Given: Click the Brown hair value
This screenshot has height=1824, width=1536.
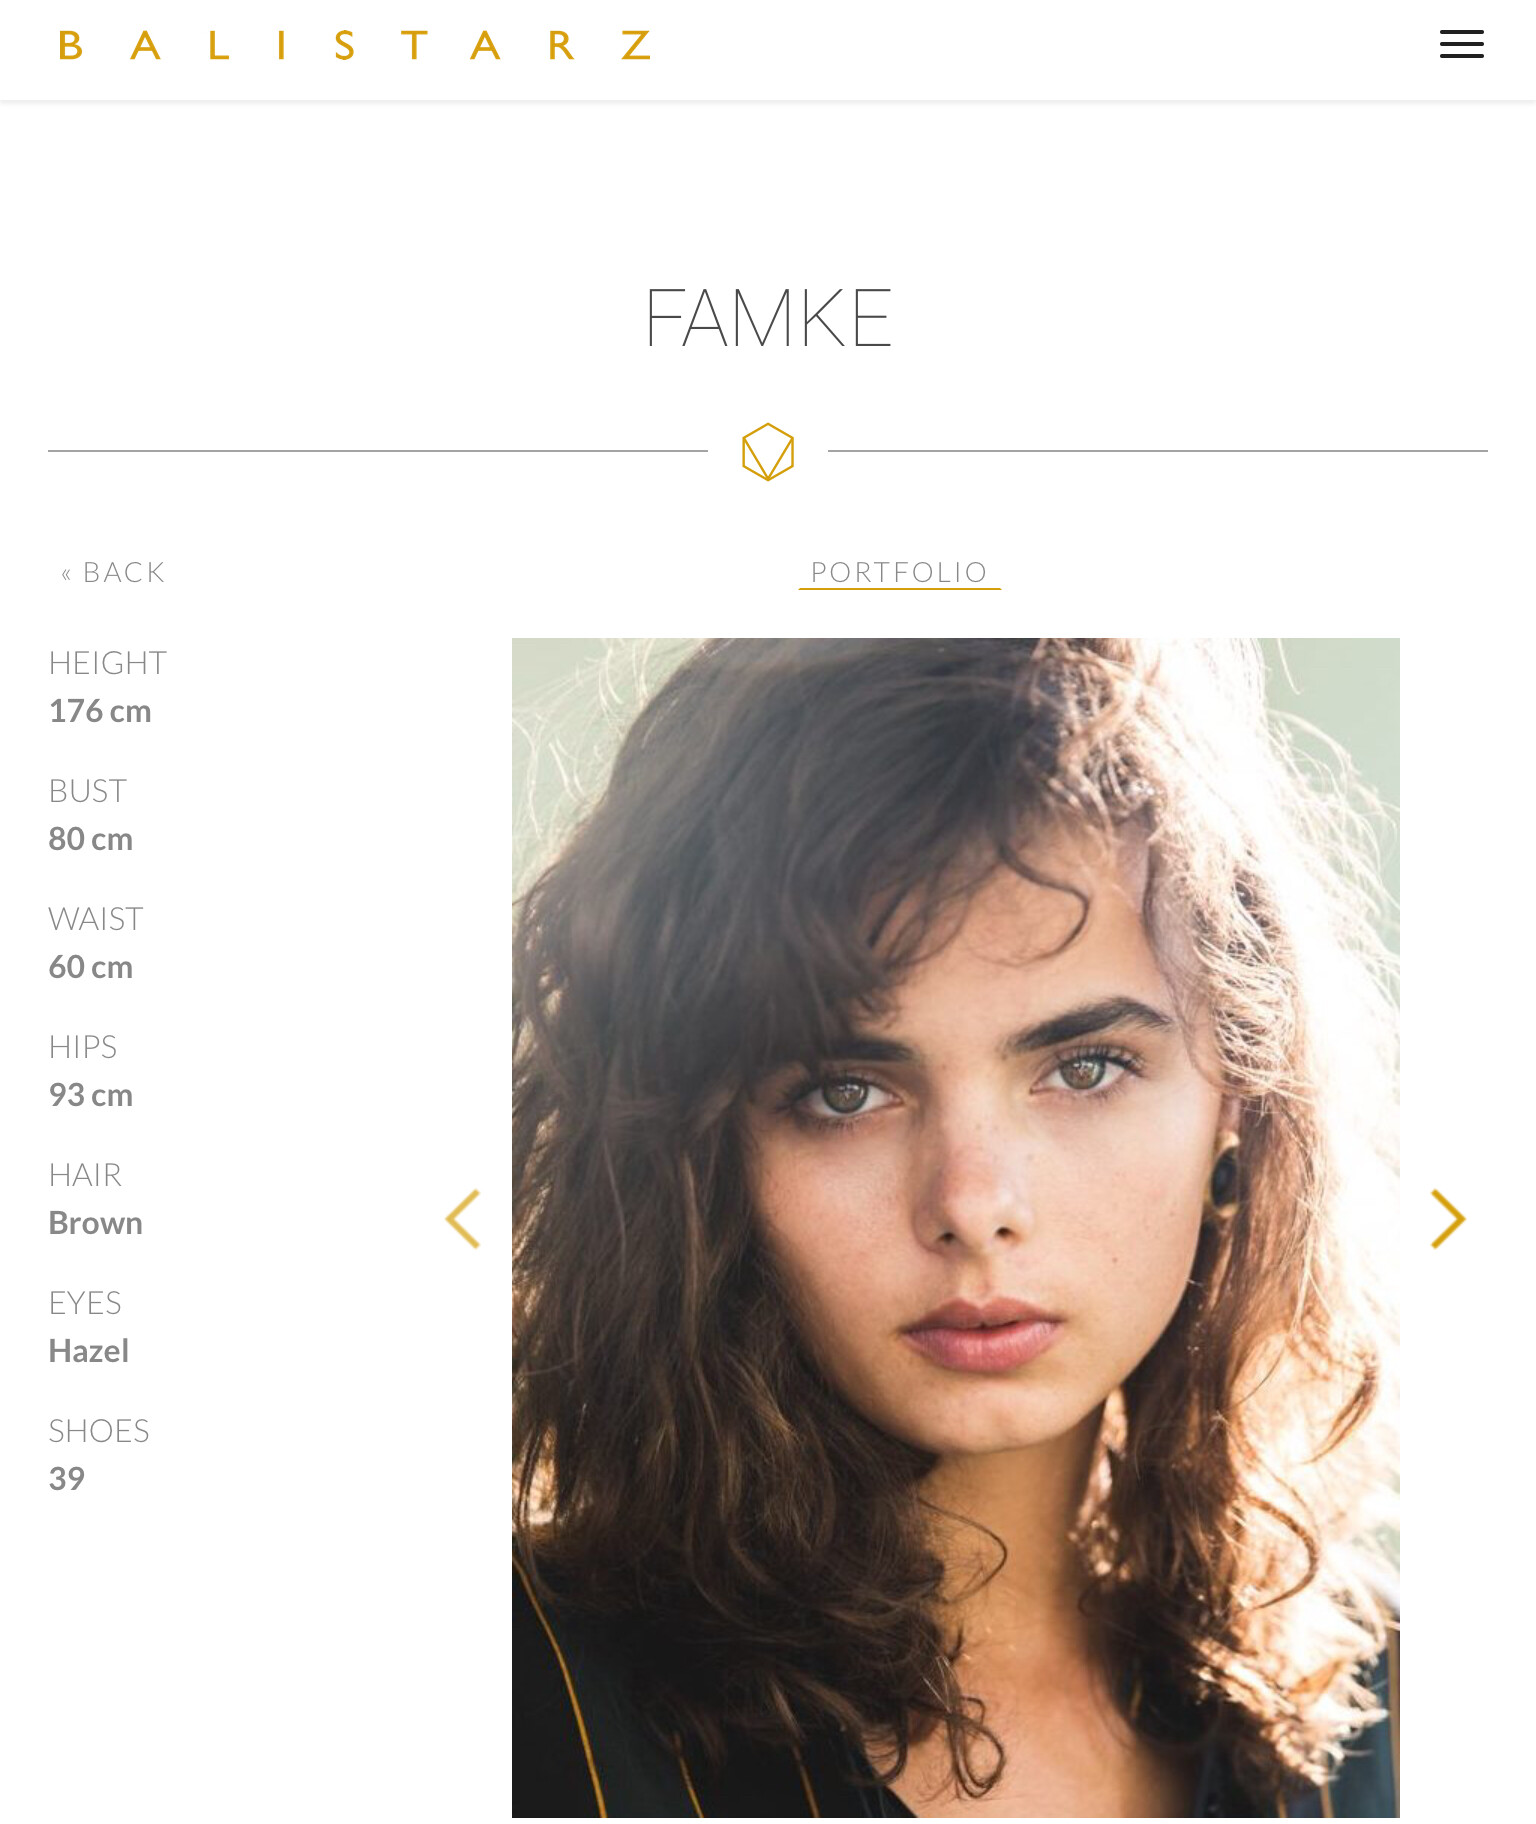Looking at the screenshot, I should click(x=96, y=1223).
